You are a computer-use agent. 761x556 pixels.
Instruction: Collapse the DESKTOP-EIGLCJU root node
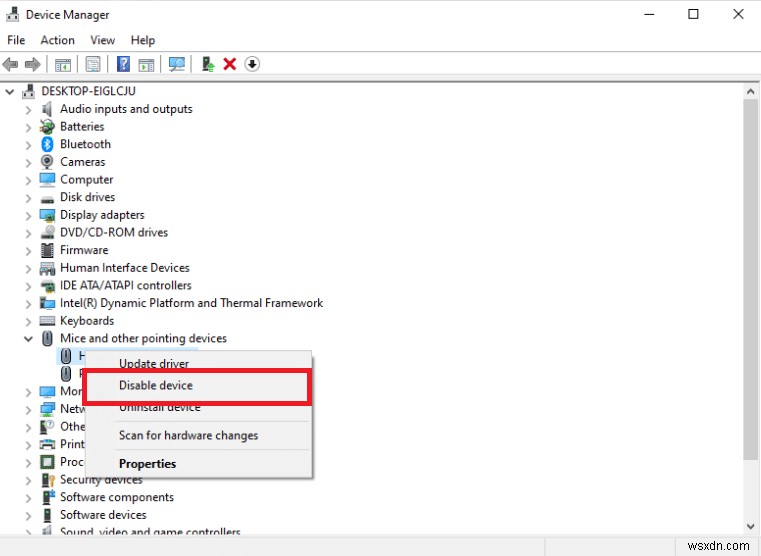pos(10,91)
